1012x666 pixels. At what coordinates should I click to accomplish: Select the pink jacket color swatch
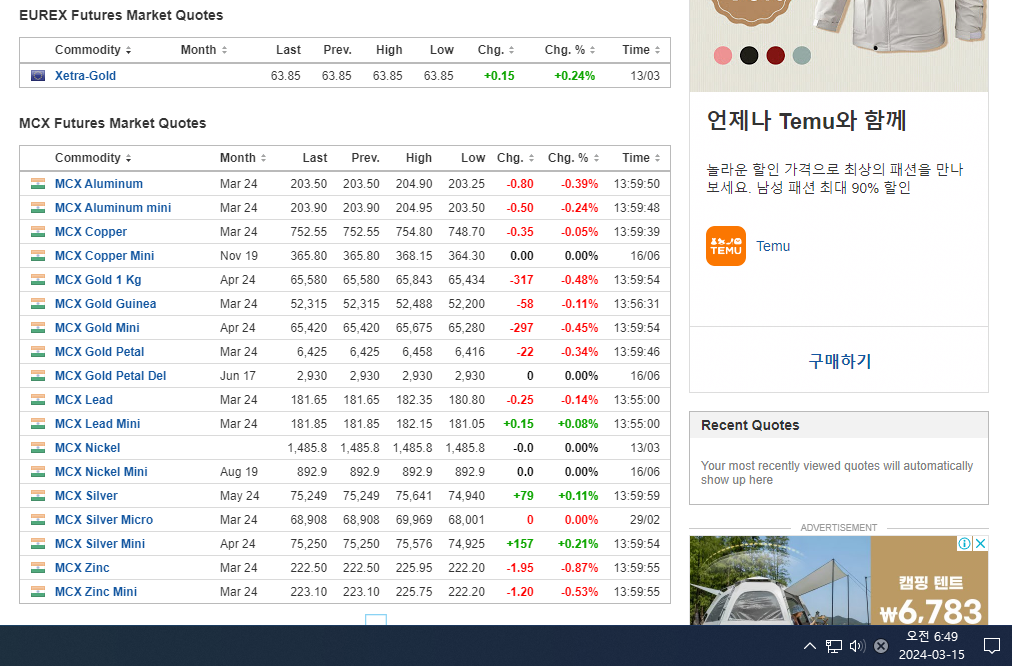(723, 56)
